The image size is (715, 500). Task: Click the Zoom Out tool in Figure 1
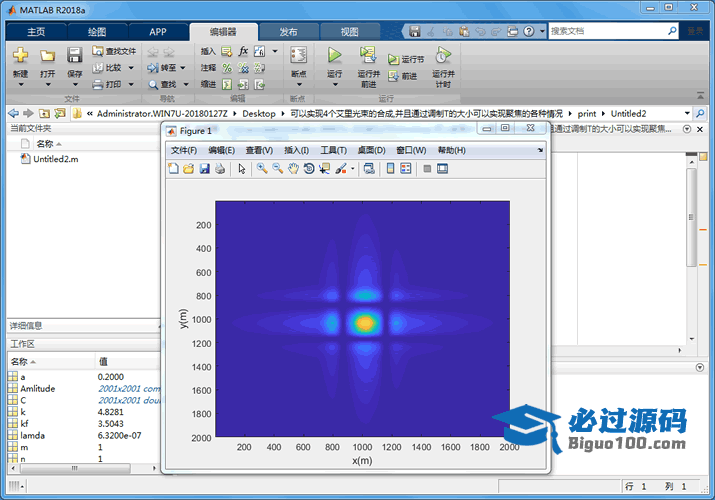pyautogui.click(x=277, y=169)
